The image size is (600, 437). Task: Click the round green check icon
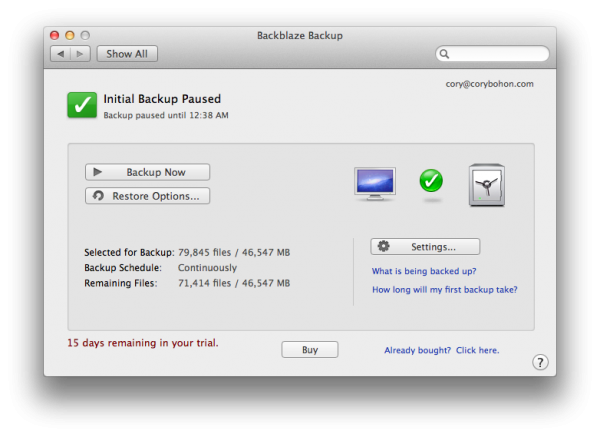[x=431, y=182]
